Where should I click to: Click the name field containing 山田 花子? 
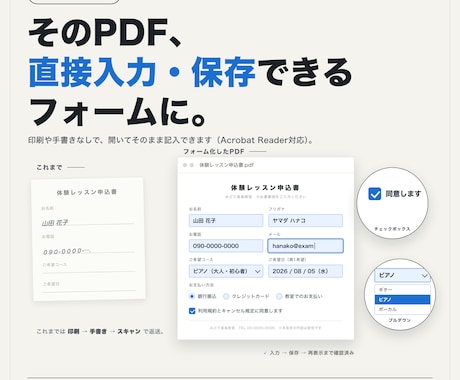pos(226,221)
